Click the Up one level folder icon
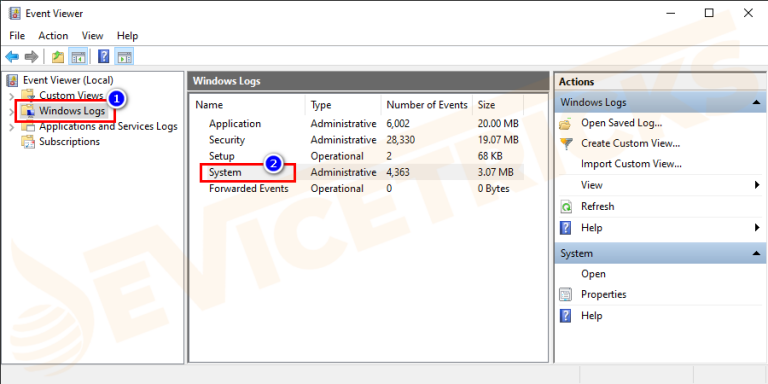 click(x=58, y=57)
